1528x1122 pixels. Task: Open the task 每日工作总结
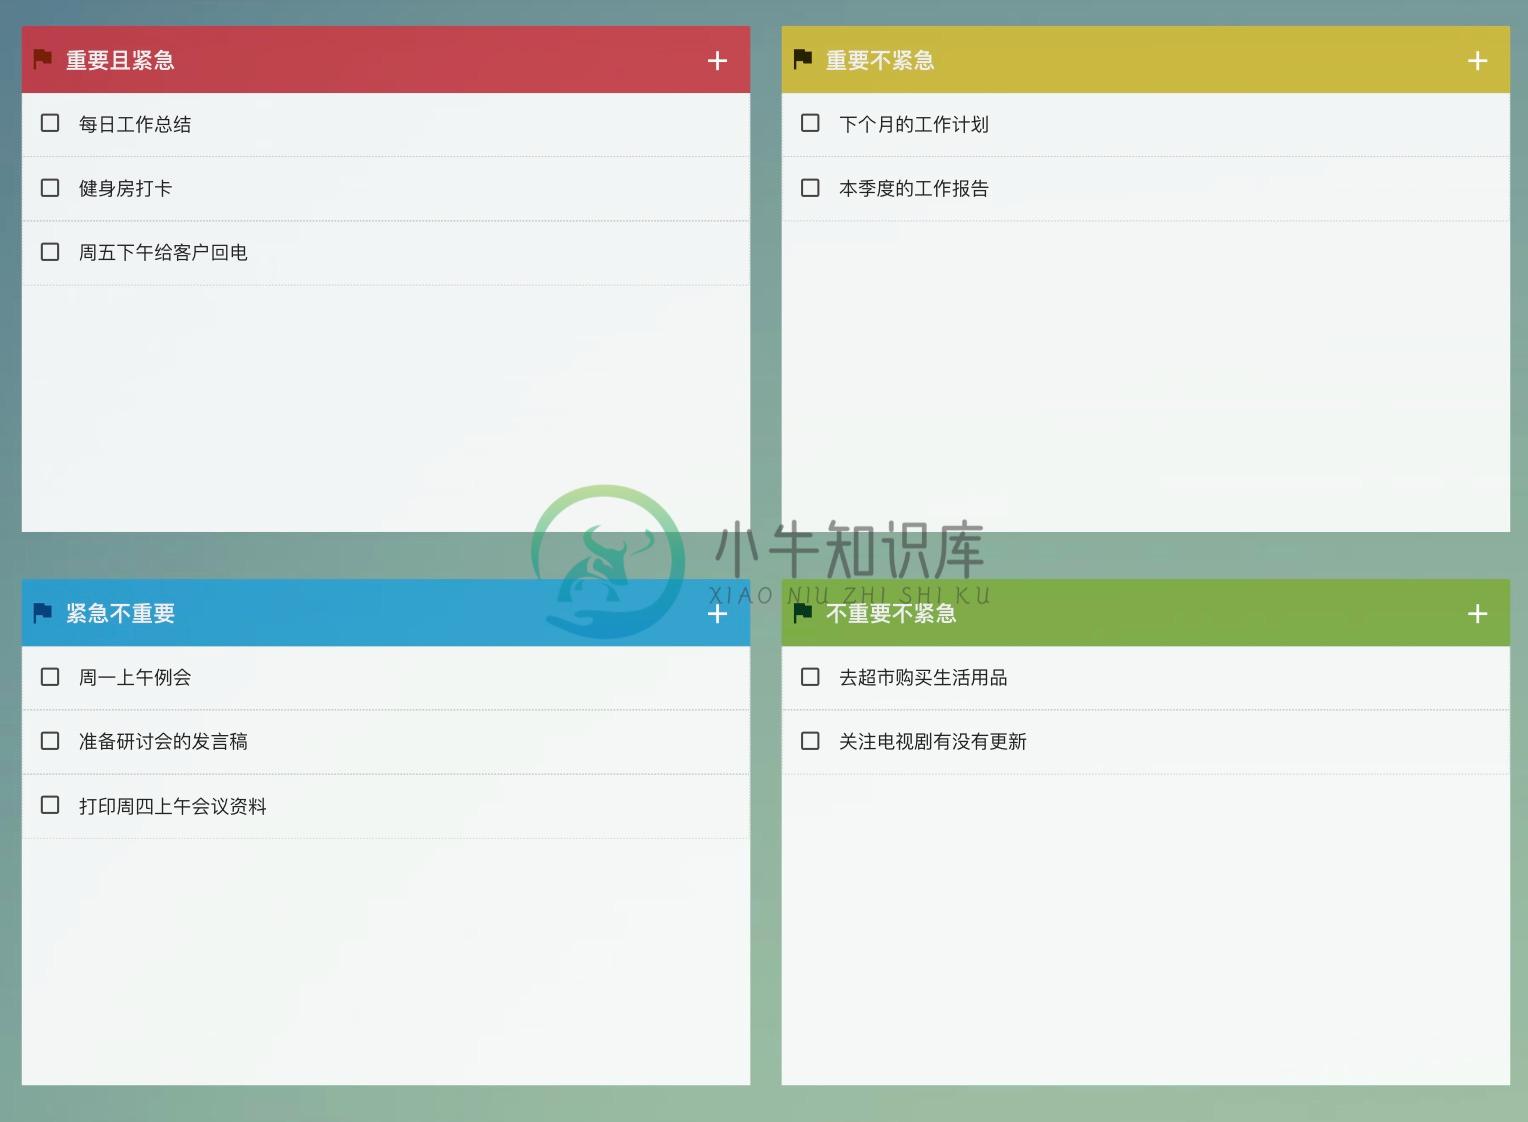pos(135,124)
